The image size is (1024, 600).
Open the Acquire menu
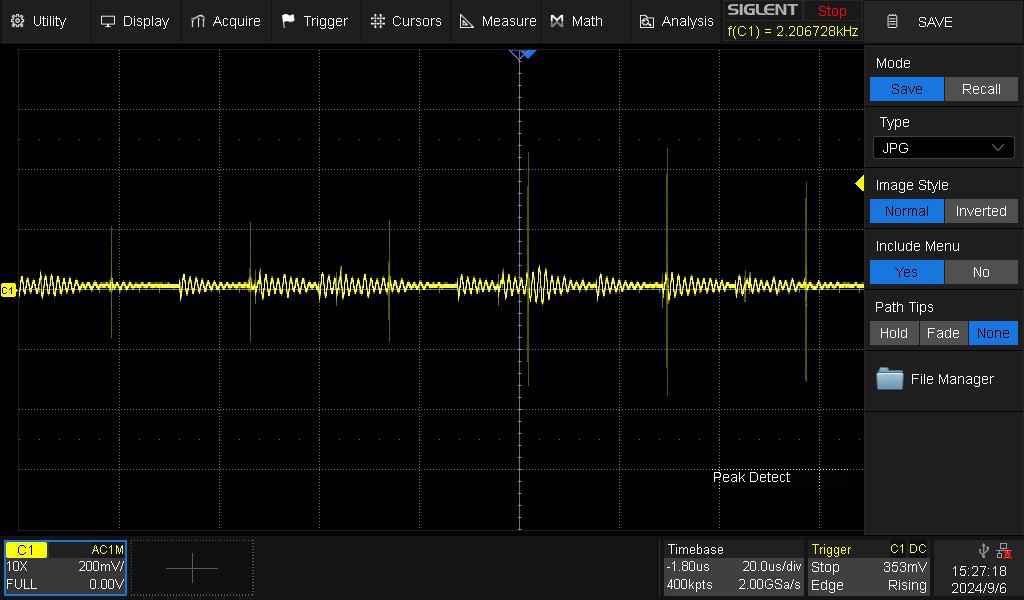click(x=226, y=22)
